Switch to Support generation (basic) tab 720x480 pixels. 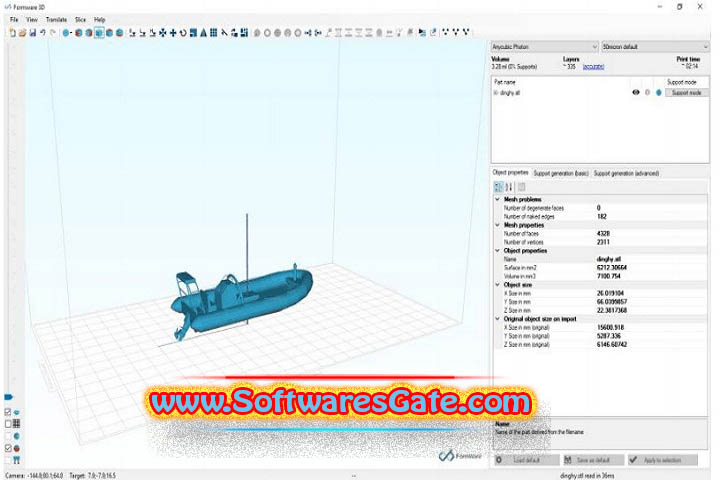(561, 173)
